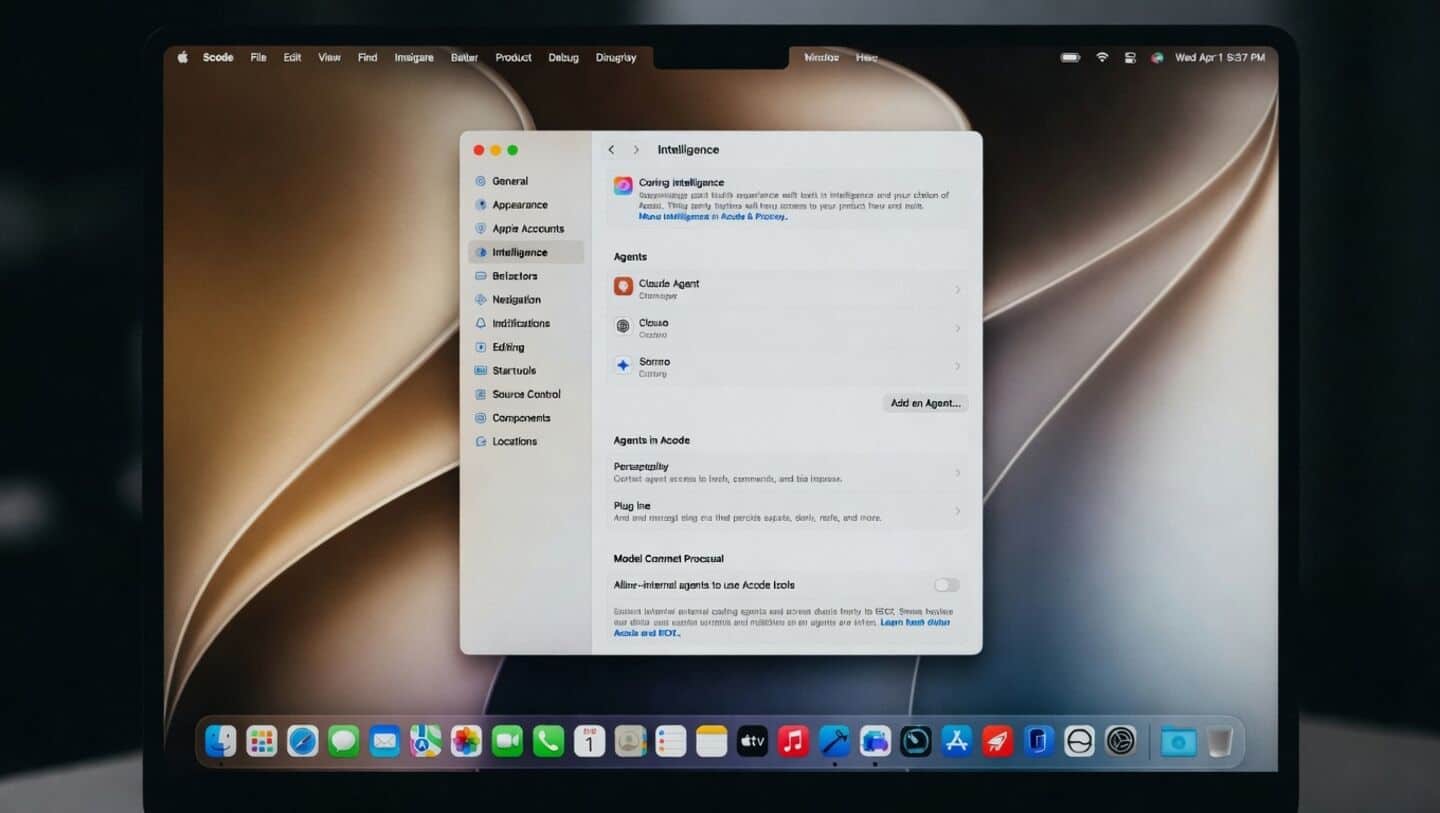Open the Apple menu
This screenshot has width=1440, height=813.
click(x=183, y=58)
